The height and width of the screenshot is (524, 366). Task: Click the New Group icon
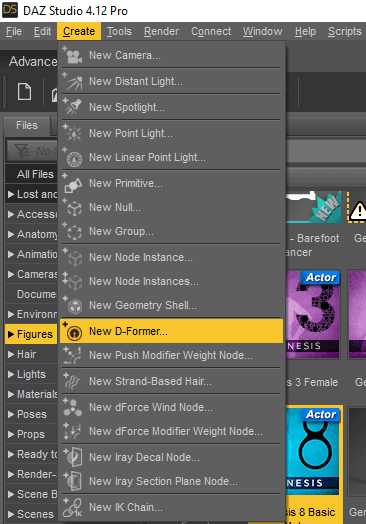[x=74, y=232]
